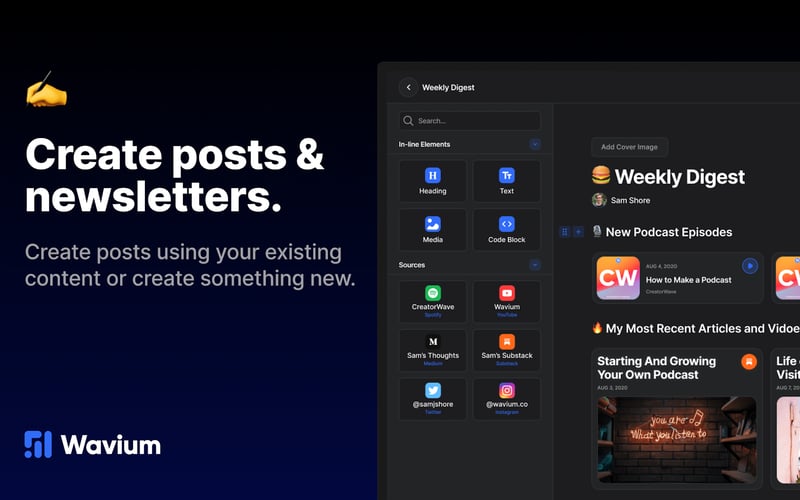Open the @wavium.co Instagram source
Image resolution: width=800 pixels, height=500 pixels.
(x=507, y=399)
